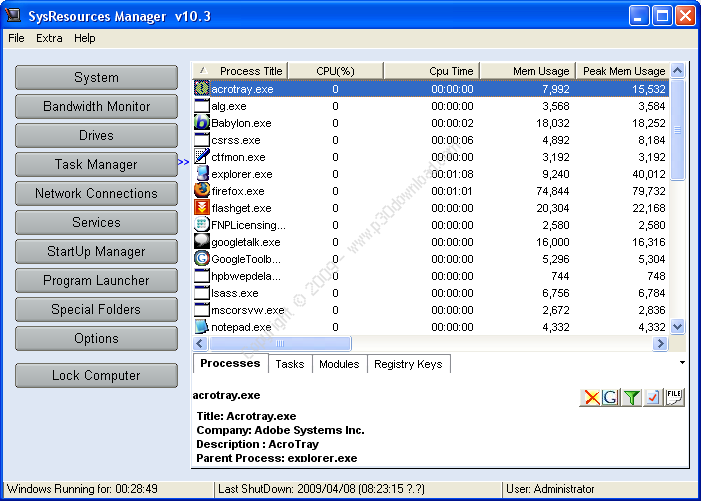Click Windows Running for status text

82,489
